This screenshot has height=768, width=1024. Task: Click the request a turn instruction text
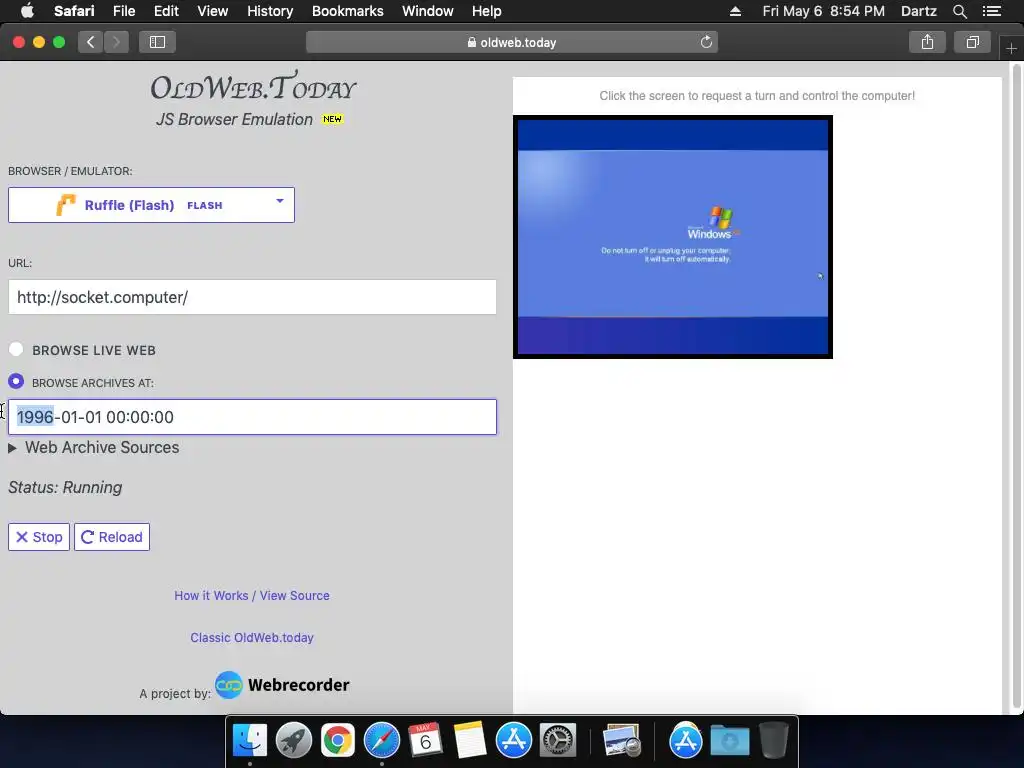pos(757,96)
